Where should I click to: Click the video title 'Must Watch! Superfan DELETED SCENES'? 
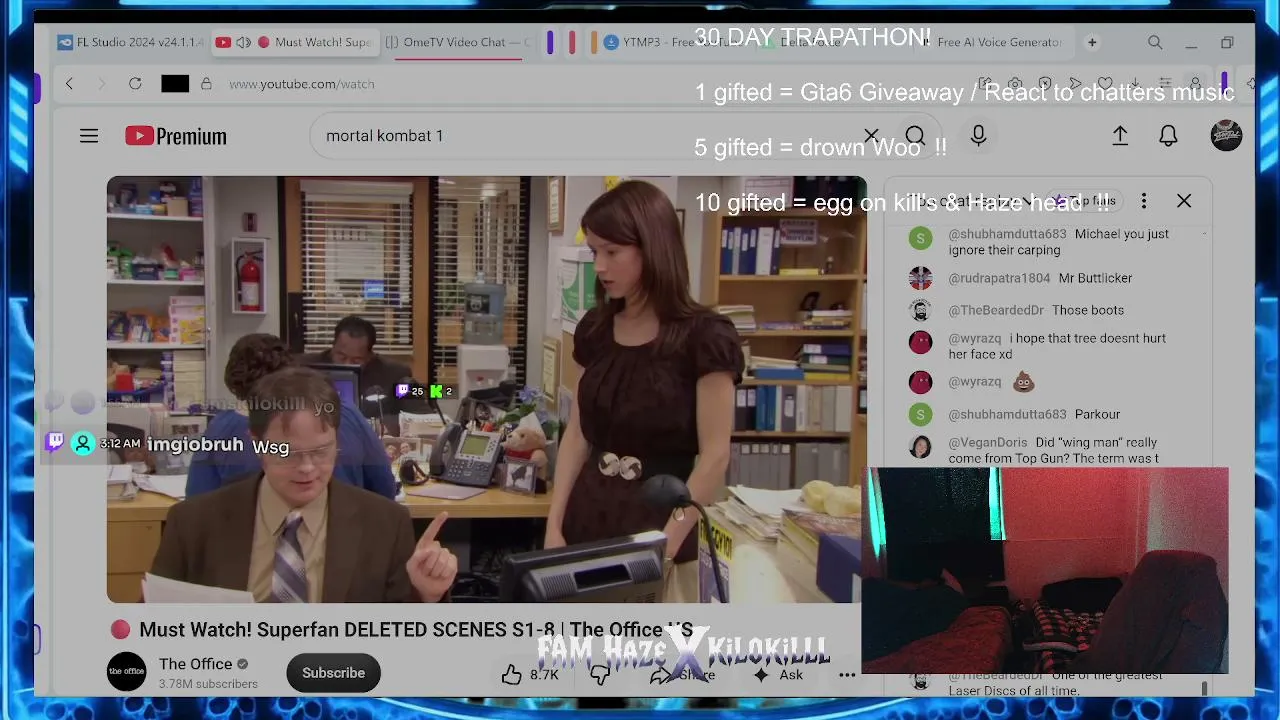416,630
